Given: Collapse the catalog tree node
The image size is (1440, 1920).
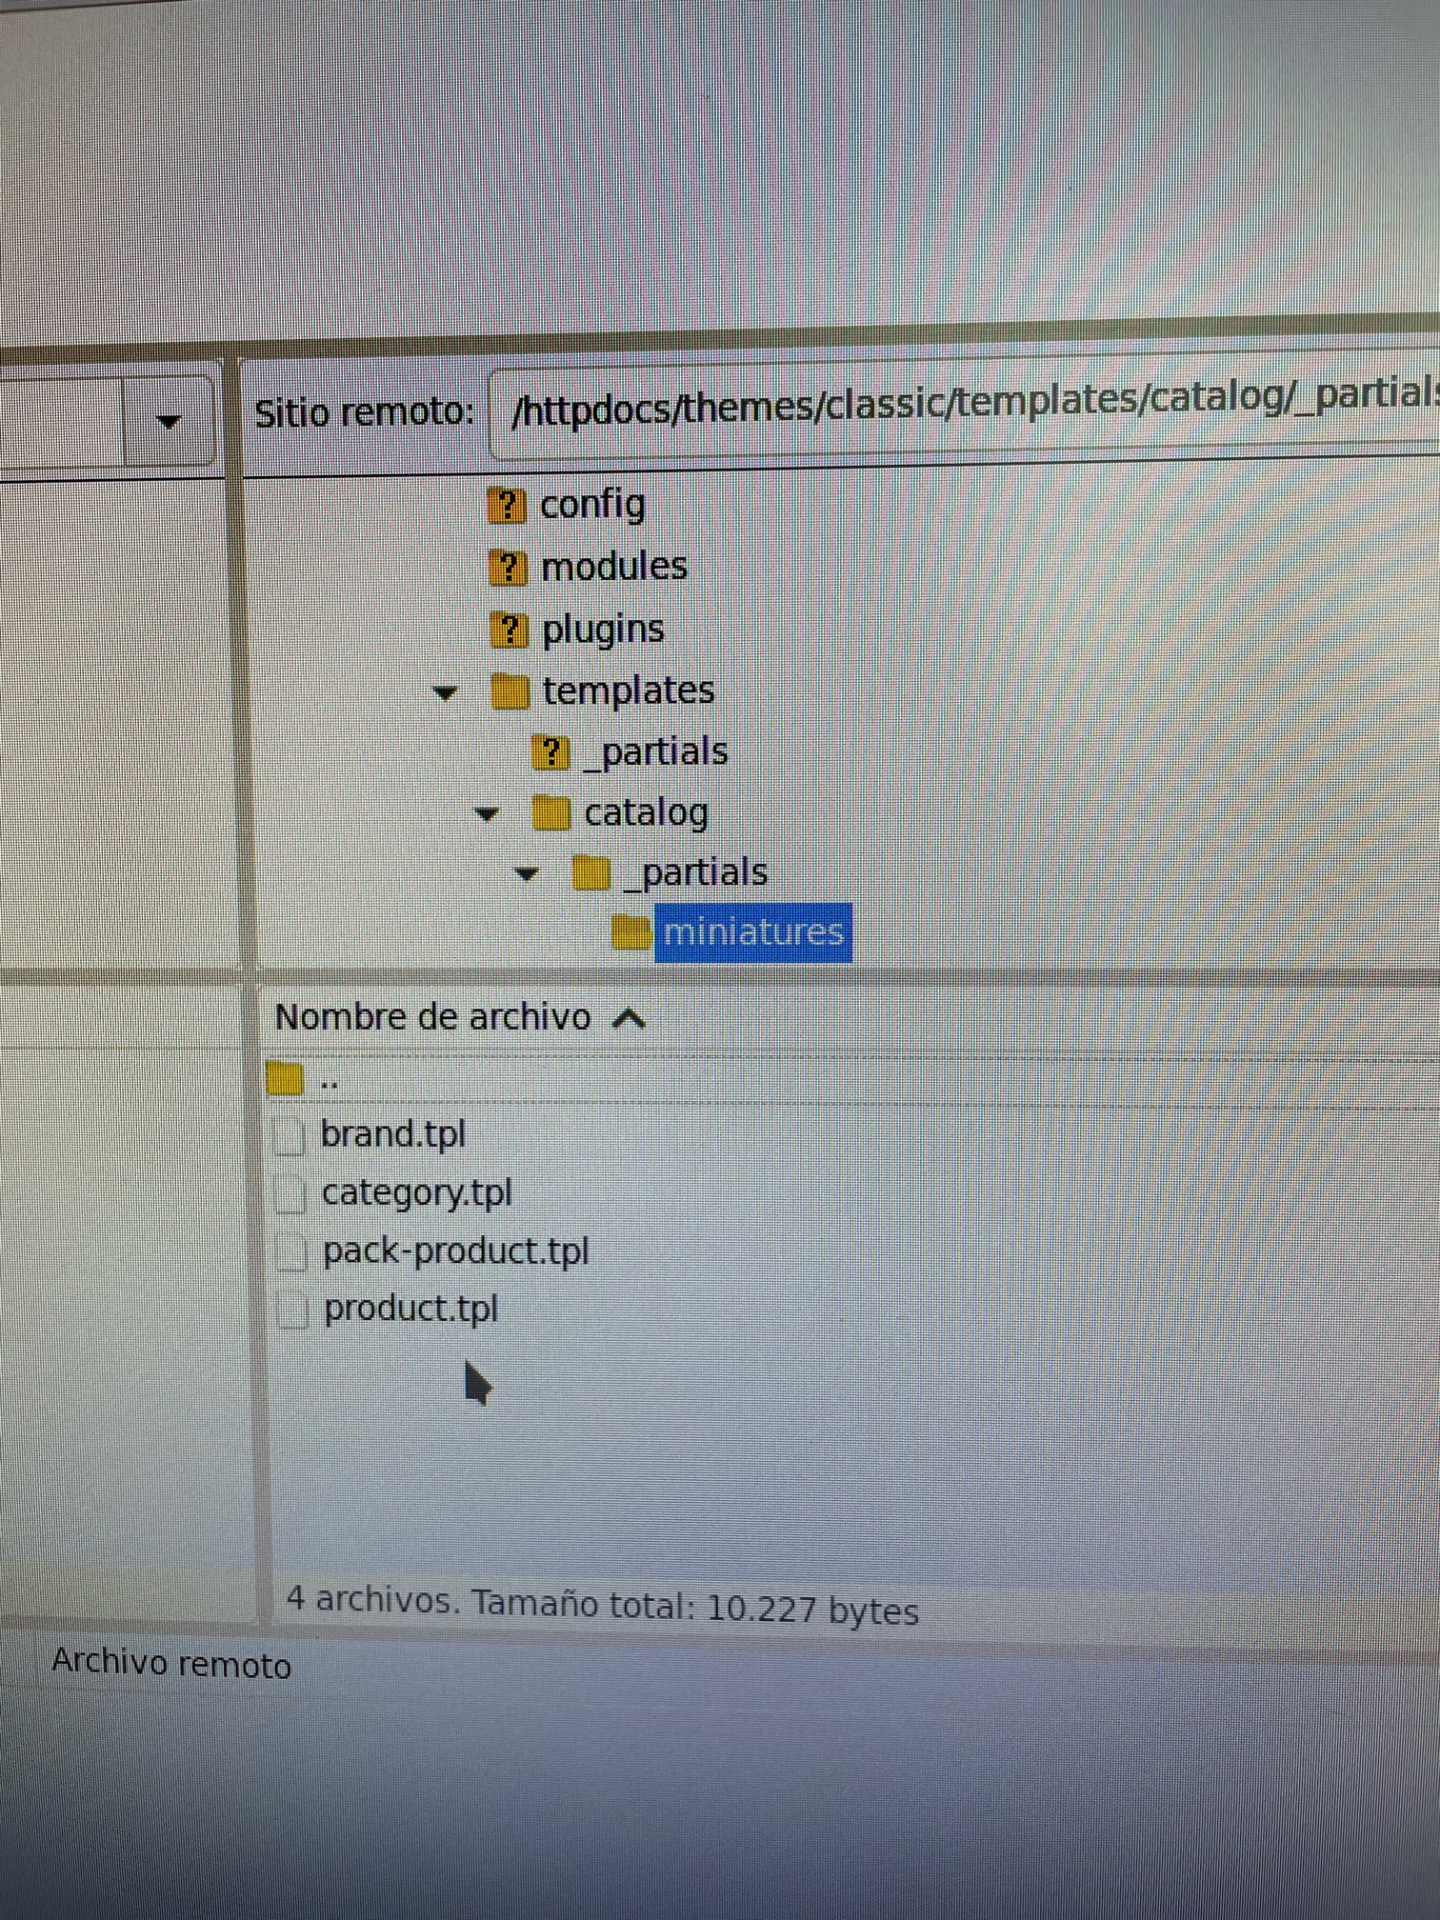Looking at the screenshot, I should [487, 814].
